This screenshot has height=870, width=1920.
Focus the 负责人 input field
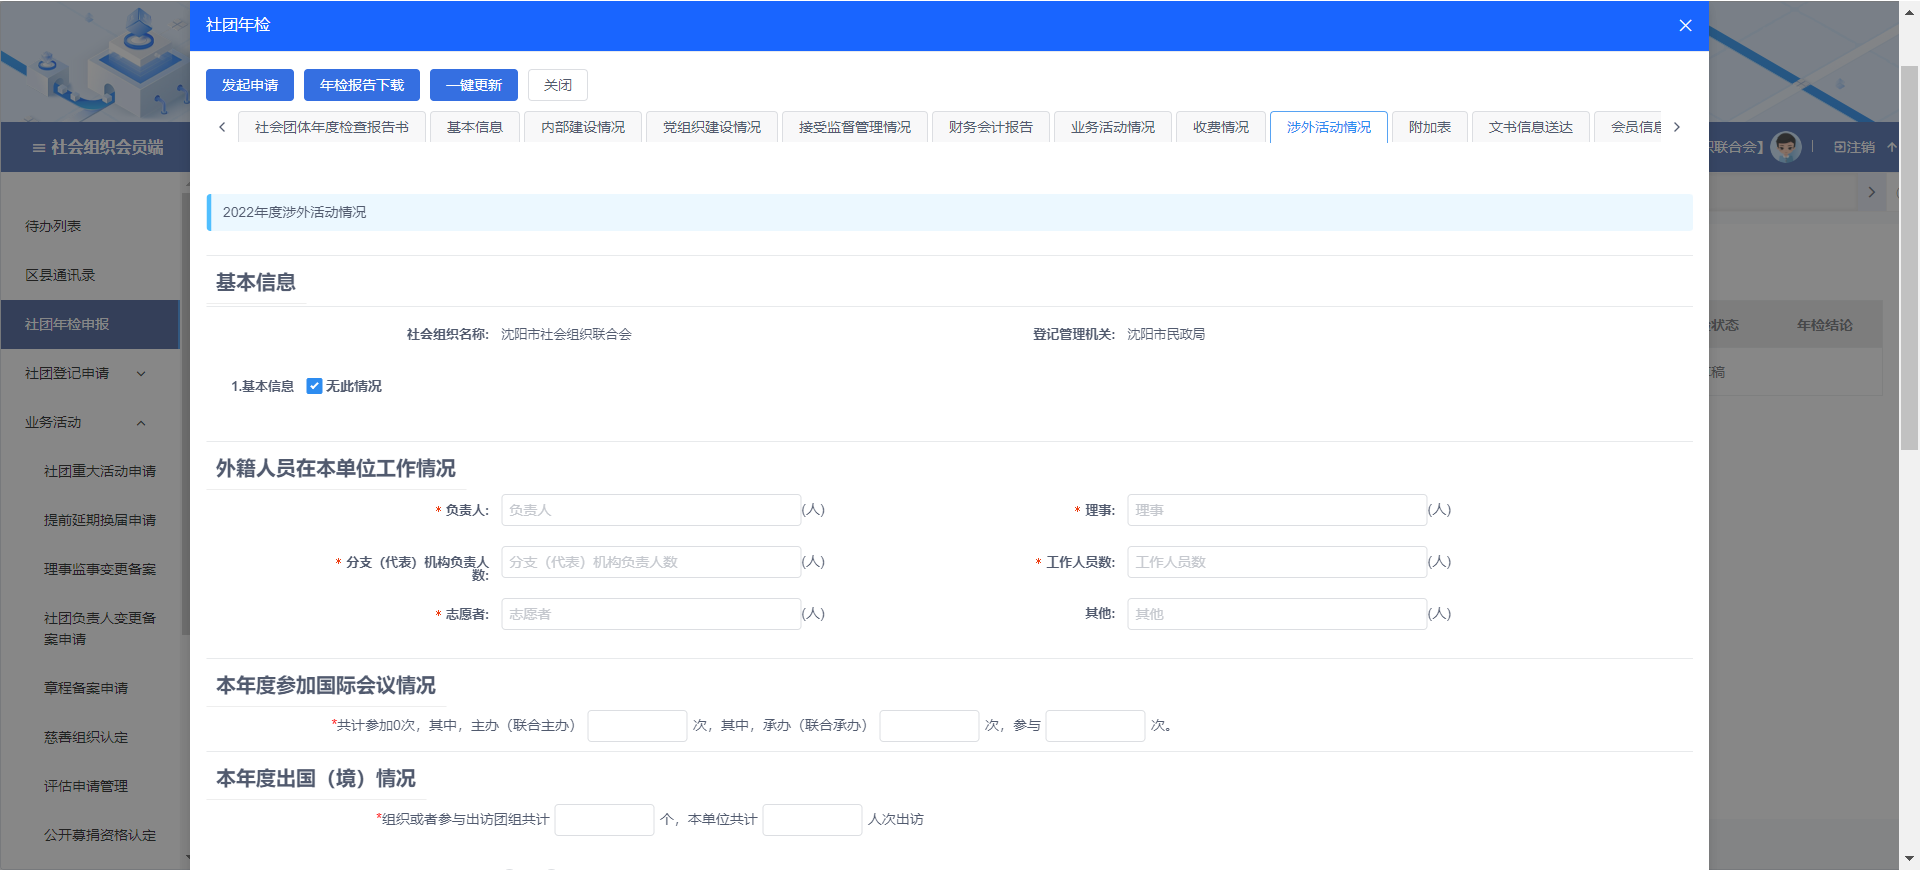(x=650, y=510)
